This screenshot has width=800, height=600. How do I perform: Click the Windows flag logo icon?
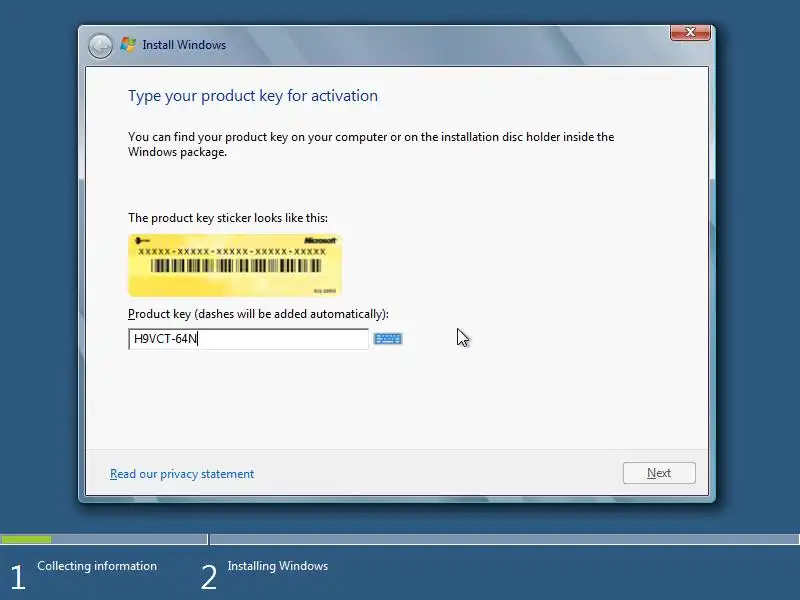[x=128, y=44]
